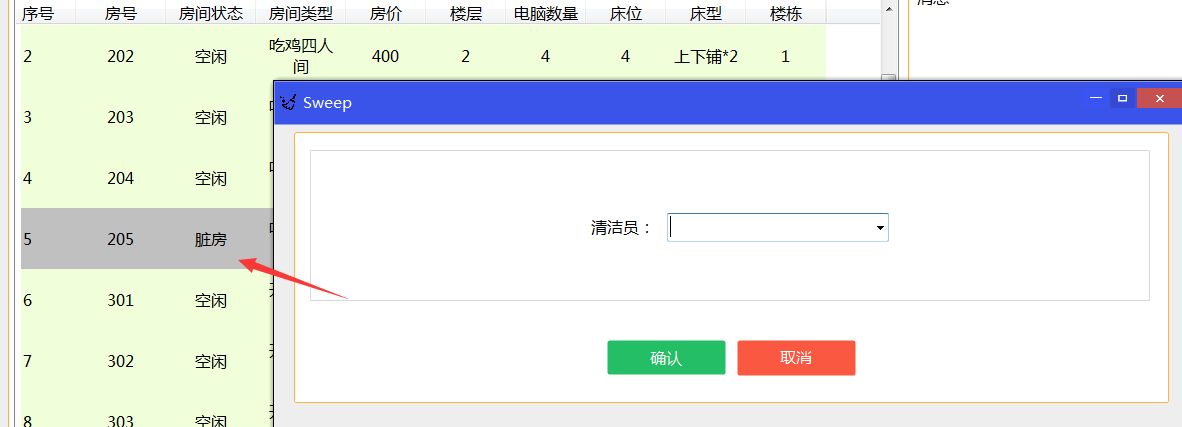Sort by 房价 column header
This screenshot has width=1182, height=427.
[x=386, y=14]
